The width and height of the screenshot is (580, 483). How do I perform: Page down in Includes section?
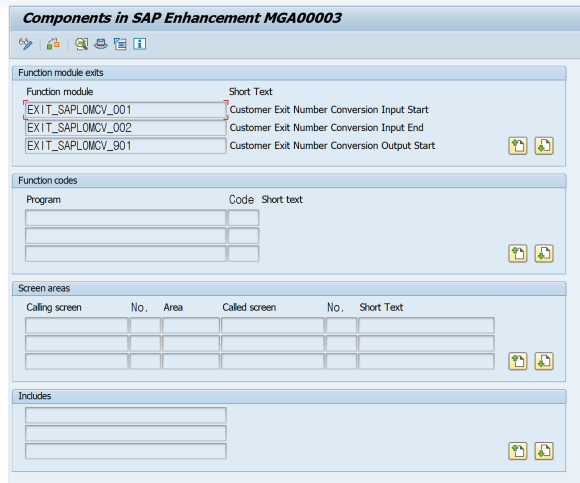coord(544,451)
